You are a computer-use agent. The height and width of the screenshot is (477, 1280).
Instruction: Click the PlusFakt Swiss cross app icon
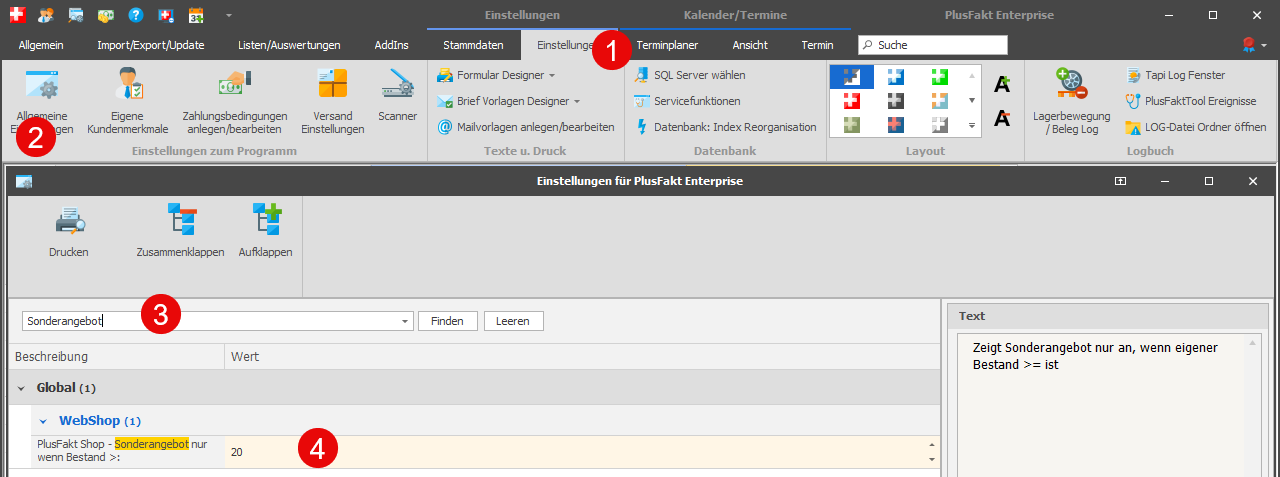pos(16,15)
